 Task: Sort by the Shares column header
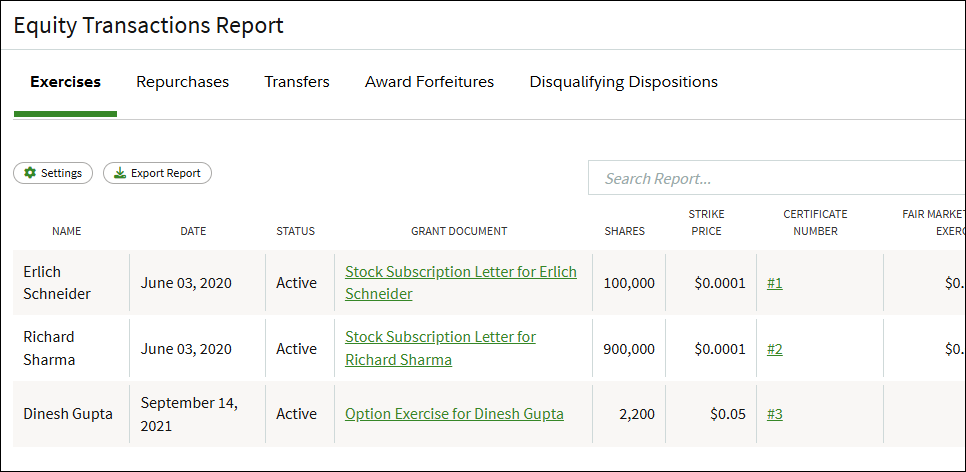tap(625, 231)
